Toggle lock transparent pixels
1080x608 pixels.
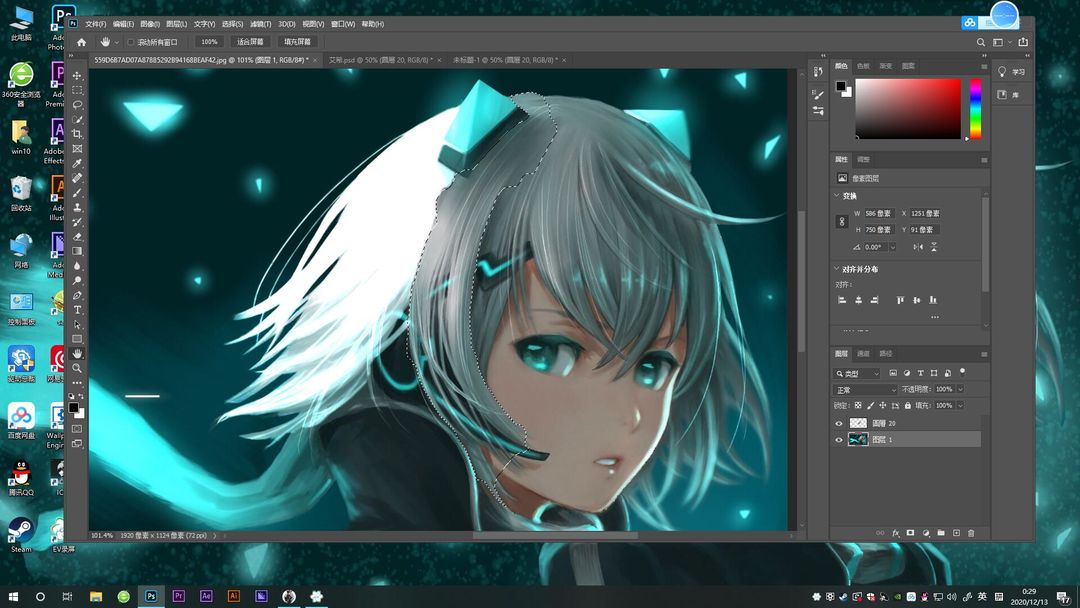tap(858, 406)
